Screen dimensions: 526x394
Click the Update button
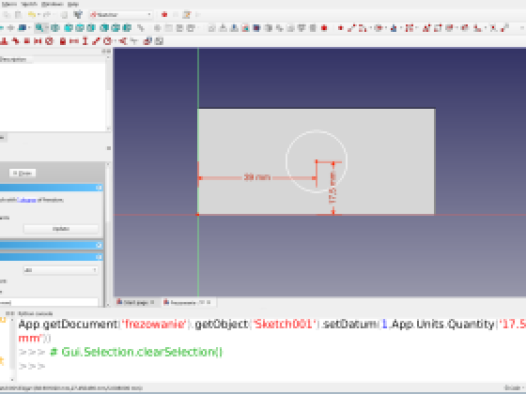tap(61, 229)
